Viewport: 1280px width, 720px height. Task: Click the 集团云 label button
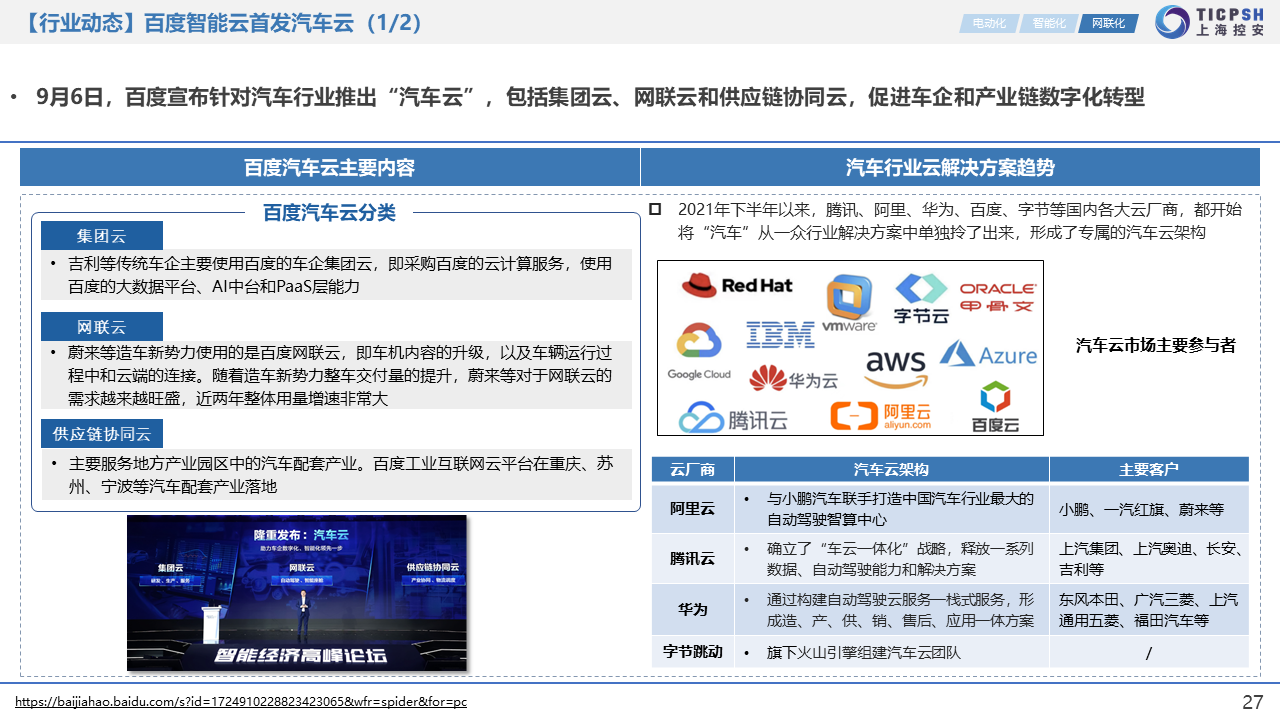coord(101,236)
